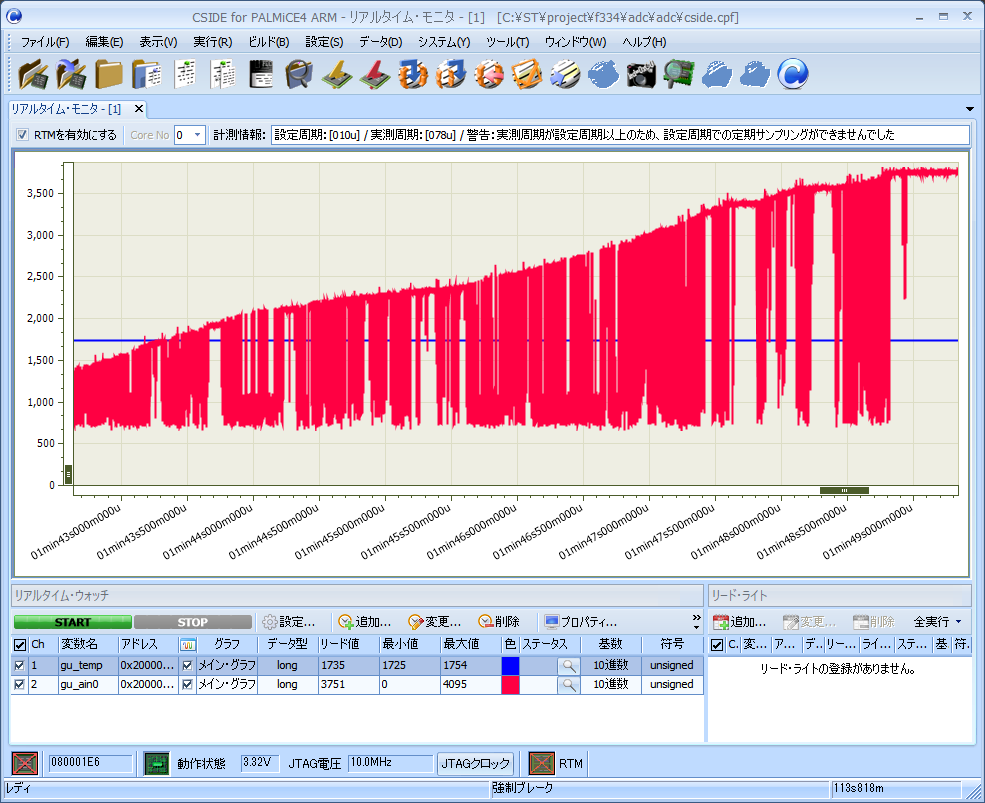Click the status magnifier for gu_ain0 row
985x803 pixels.
[x=569, y=684]
